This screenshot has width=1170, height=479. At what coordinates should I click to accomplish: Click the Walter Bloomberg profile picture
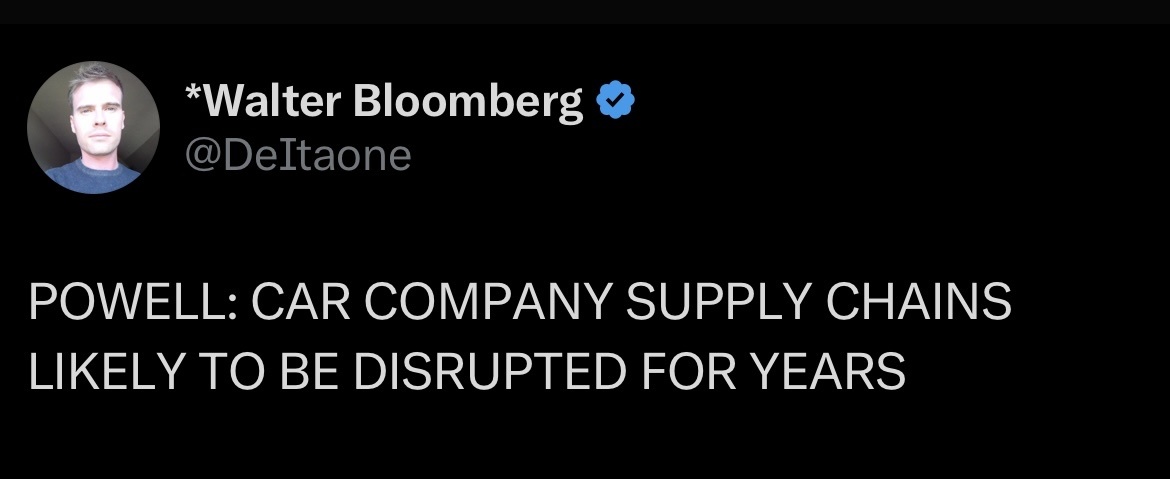point(93,127)
